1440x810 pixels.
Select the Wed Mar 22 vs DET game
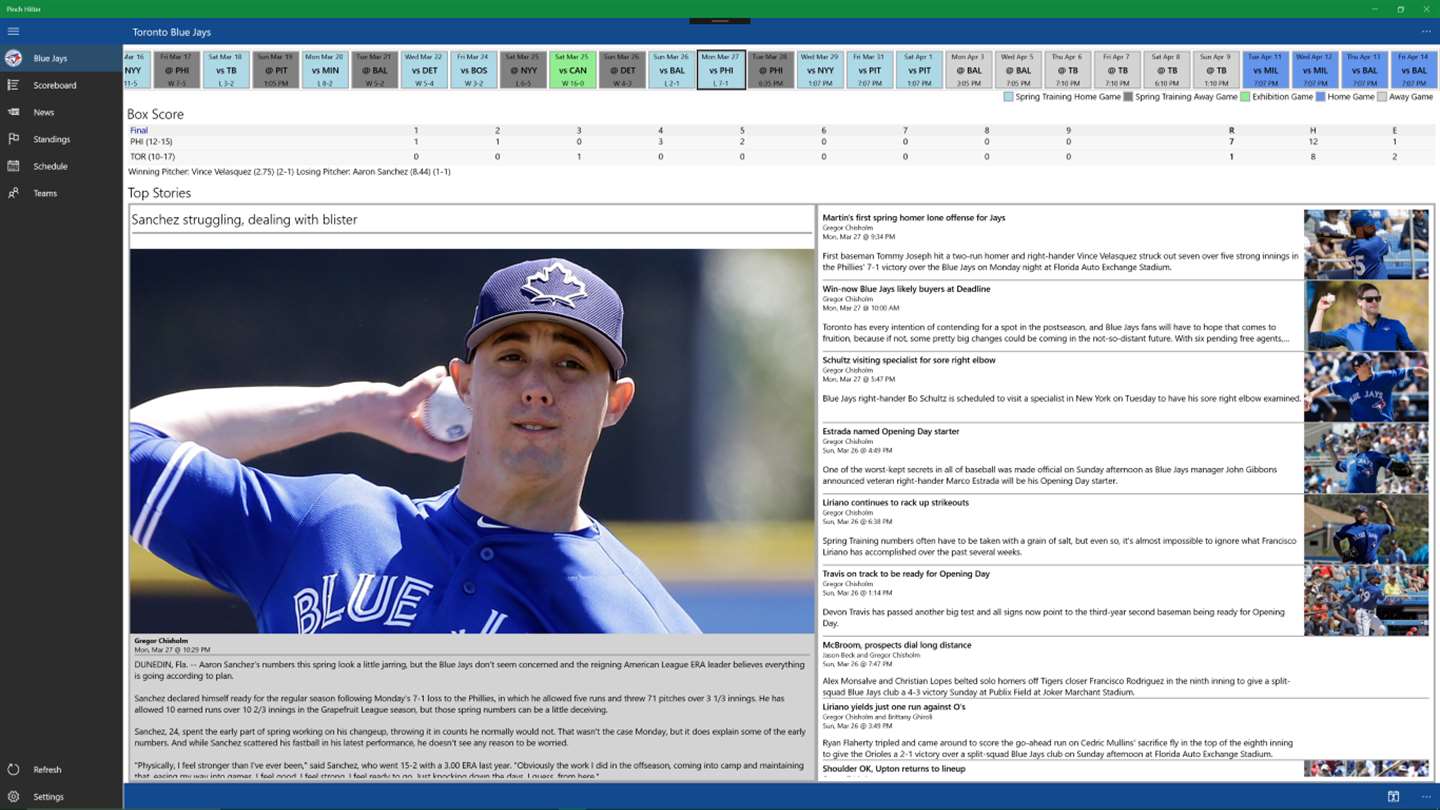tap(424, 70)
